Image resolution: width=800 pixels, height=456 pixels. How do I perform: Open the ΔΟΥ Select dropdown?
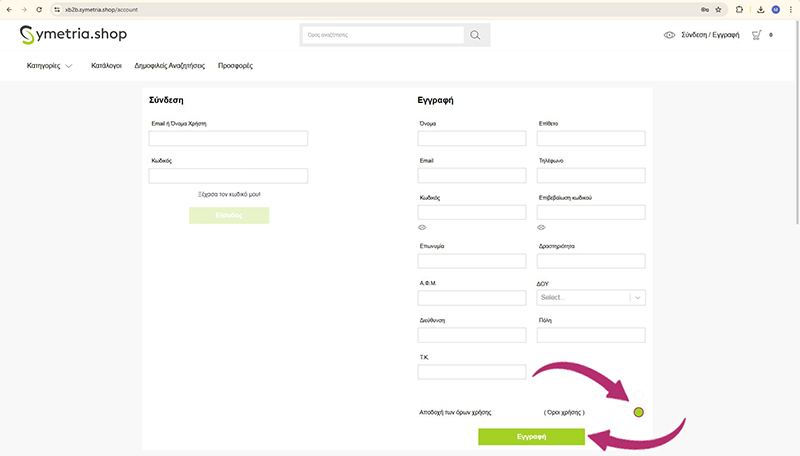(x=591, y=297)
